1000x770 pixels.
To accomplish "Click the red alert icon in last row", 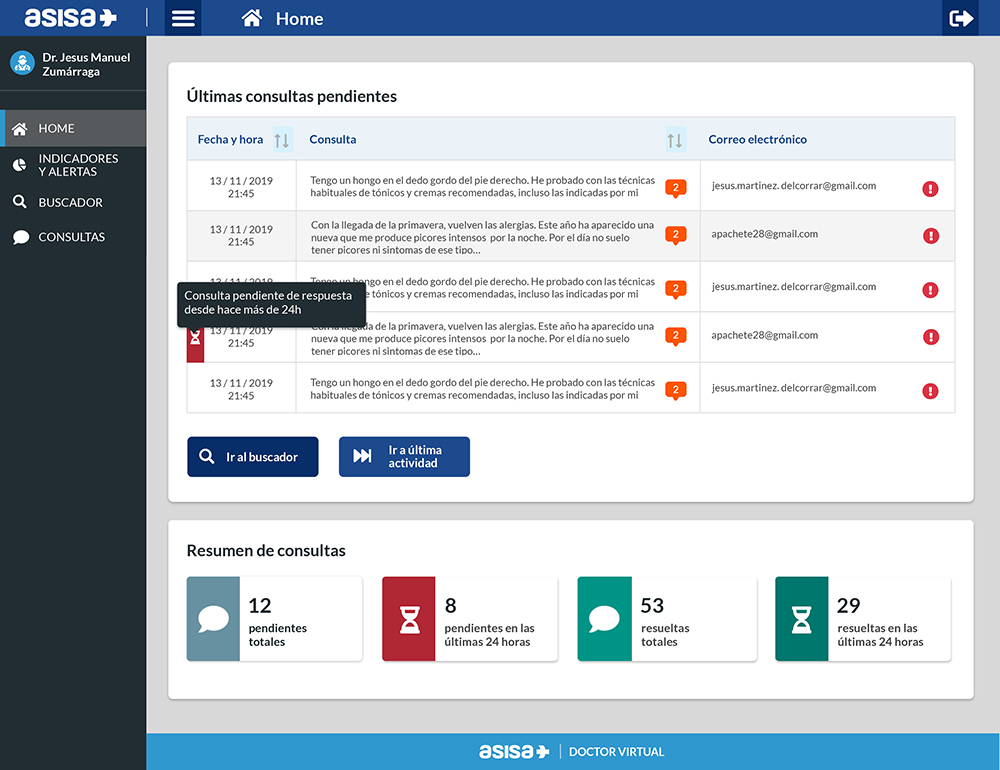I will pyautogui.click(x=930, y=391).
